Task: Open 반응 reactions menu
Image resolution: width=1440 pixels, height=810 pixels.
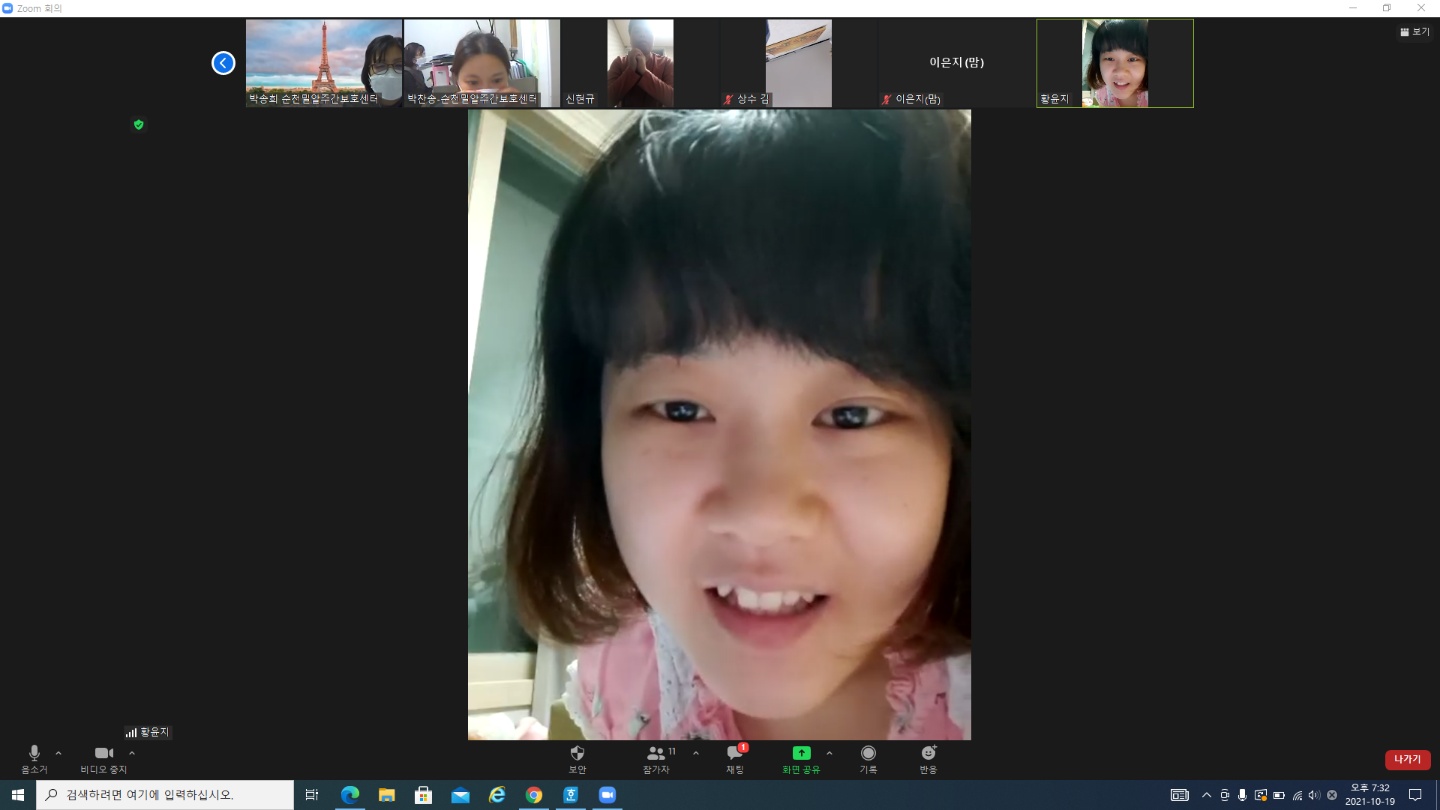Action: click(929, 759)
